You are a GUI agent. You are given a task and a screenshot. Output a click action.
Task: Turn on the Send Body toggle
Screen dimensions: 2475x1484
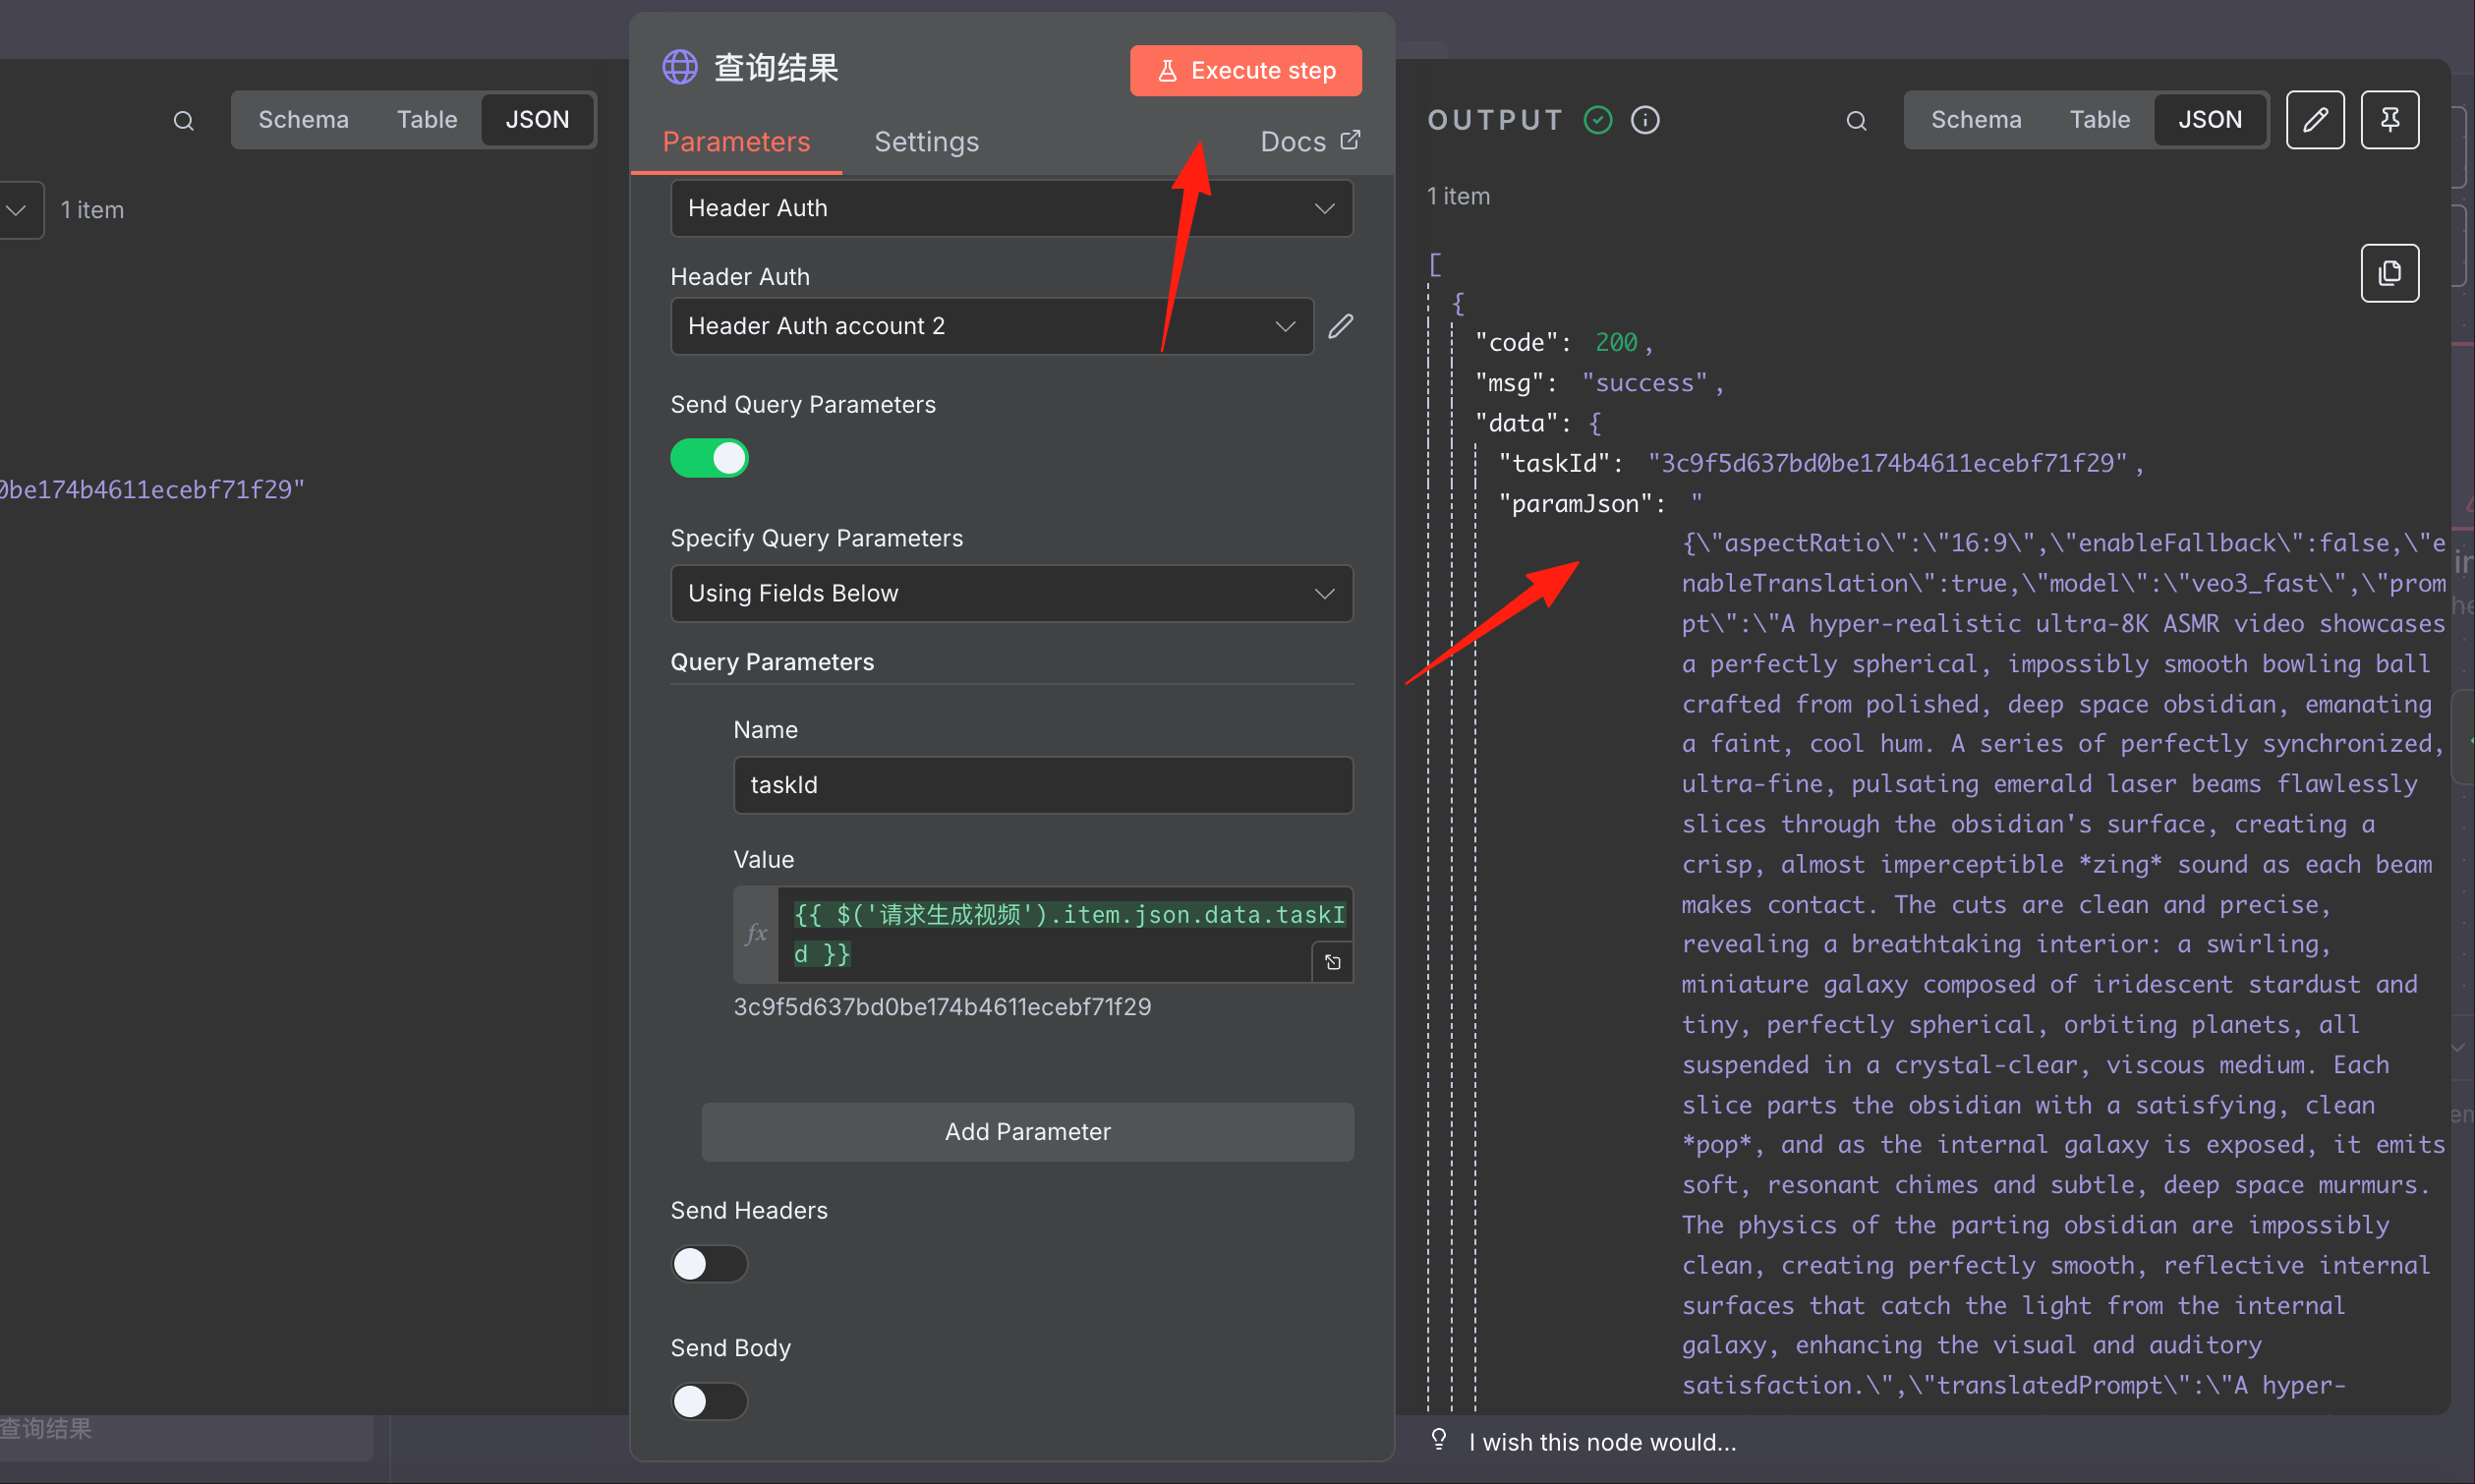pyautogui.click(x=709, y=1401)
